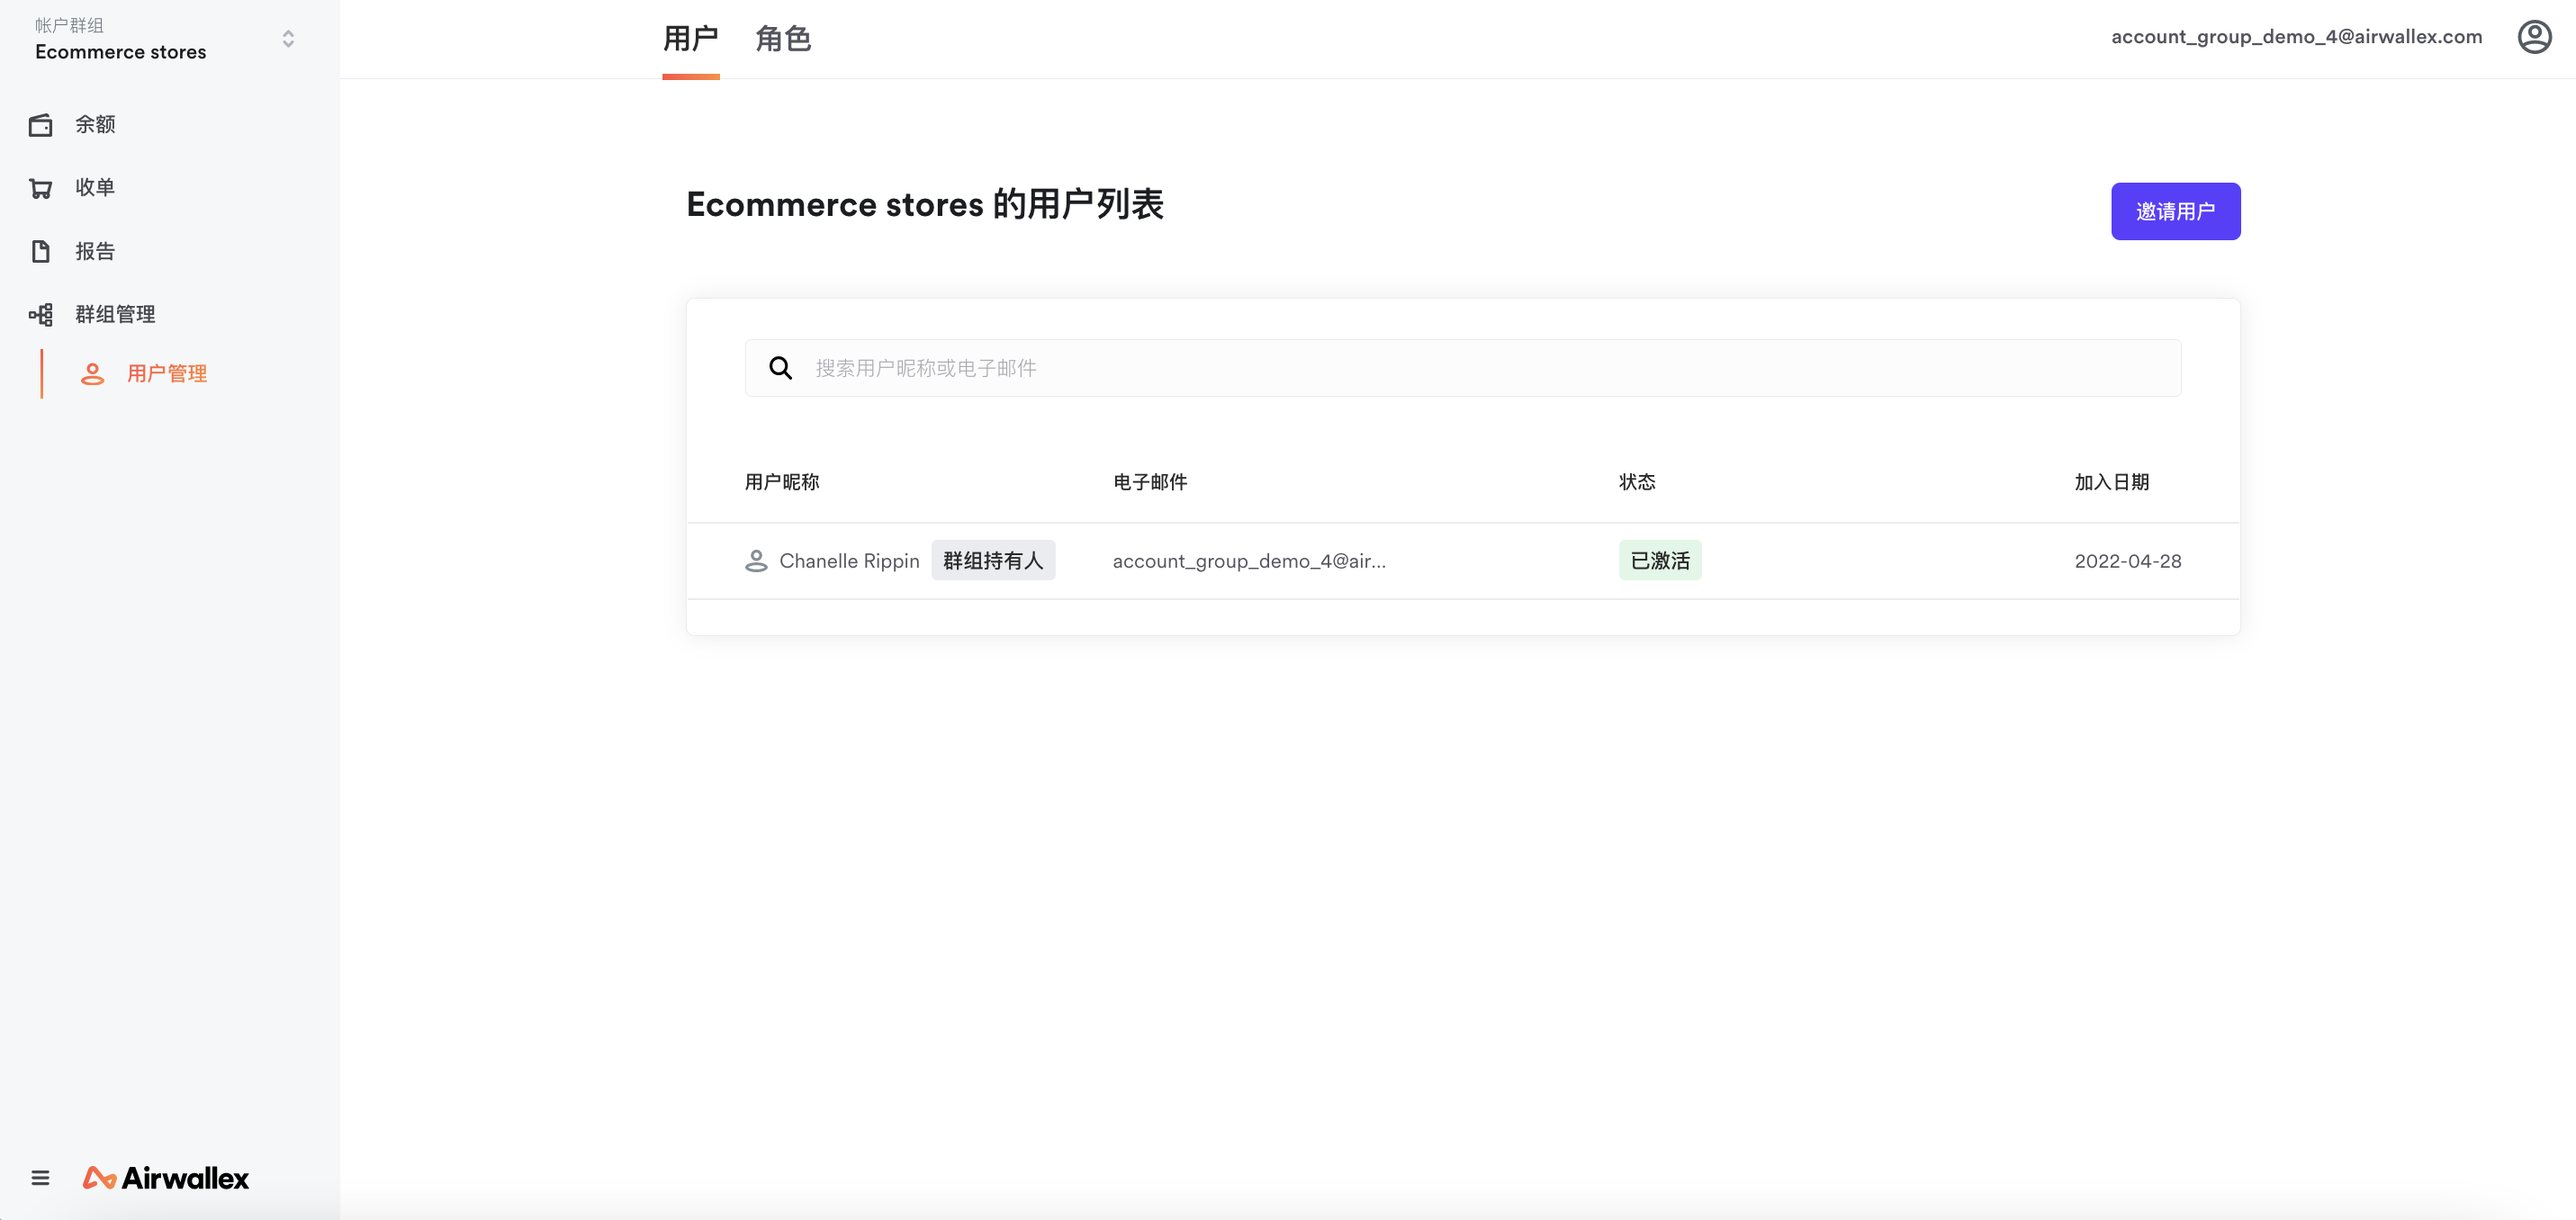Collapse sidebar with the hamburger icon

40,1178
